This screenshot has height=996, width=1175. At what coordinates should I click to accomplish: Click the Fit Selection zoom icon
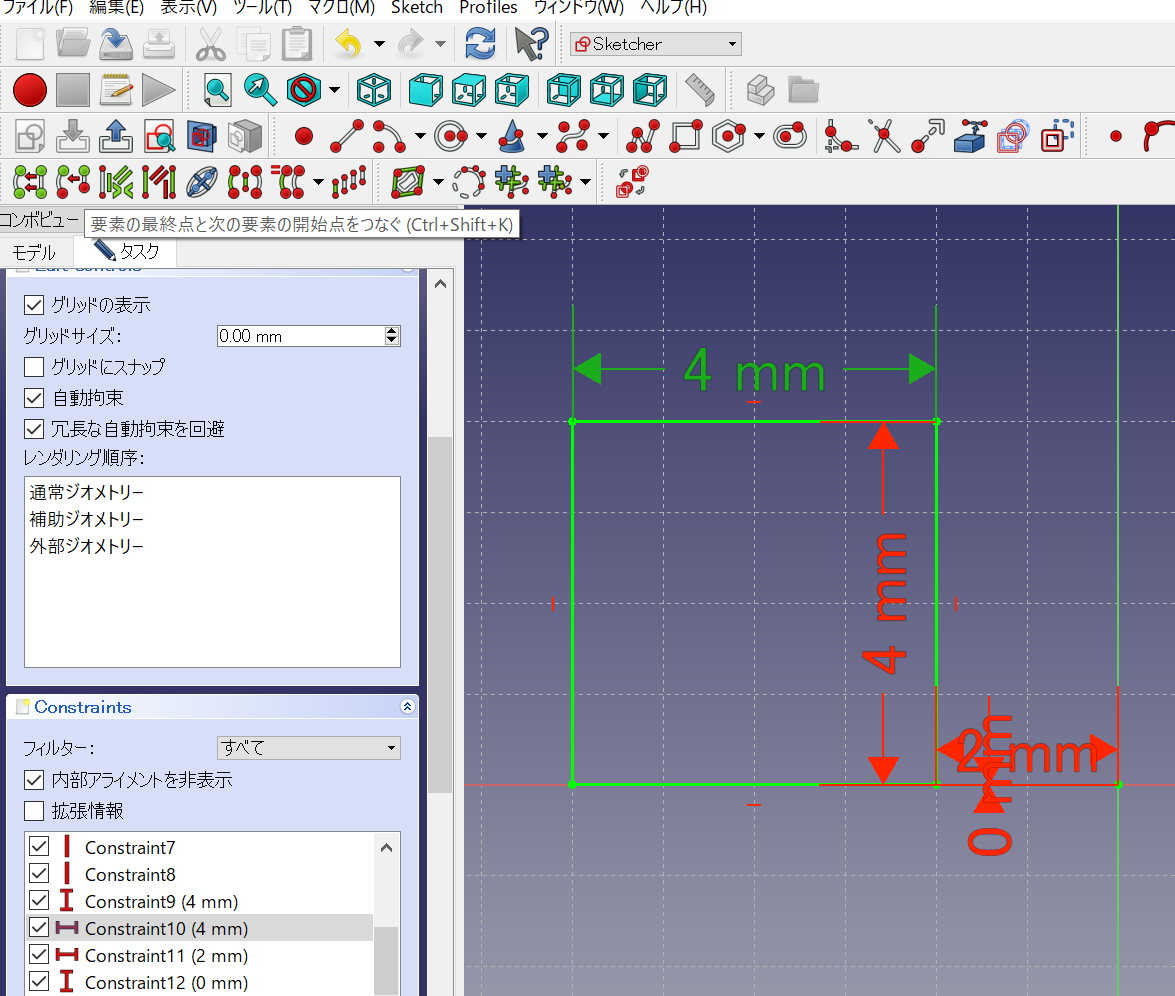click(x=260, y=91)
